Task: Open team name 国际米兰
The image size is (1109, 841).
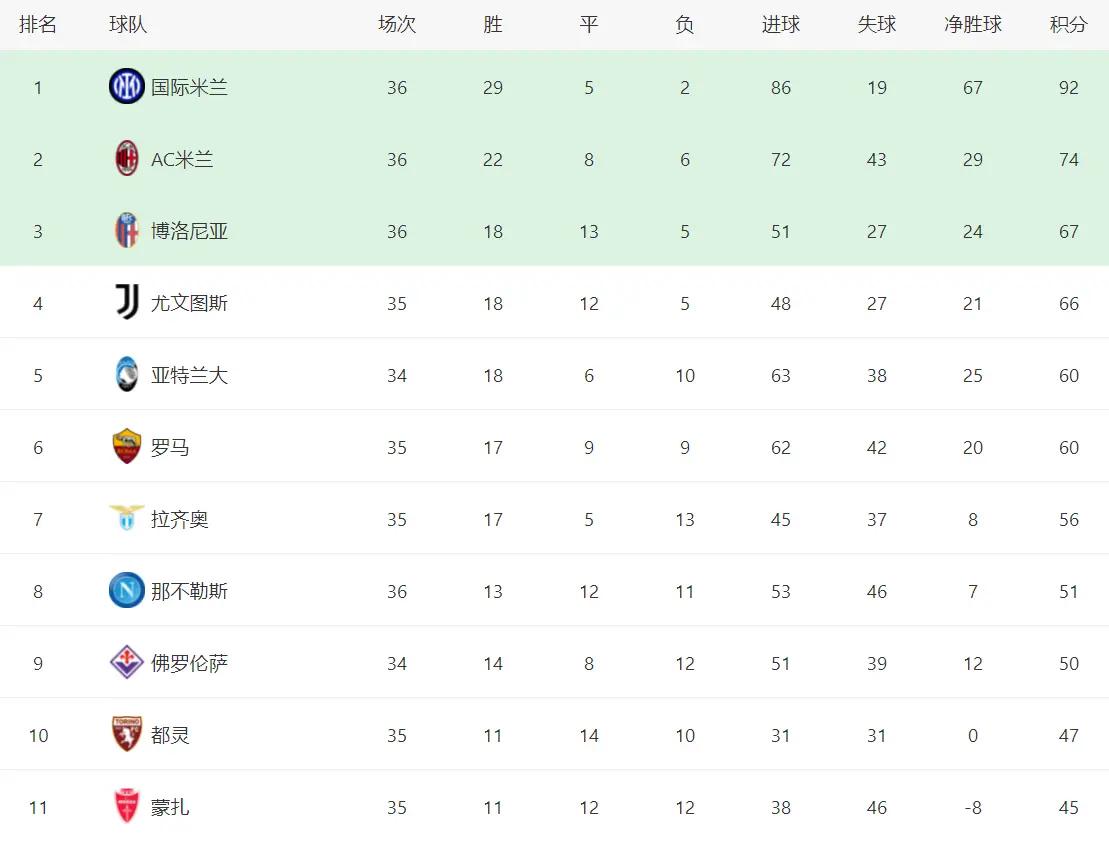Action: pos(189,88)
